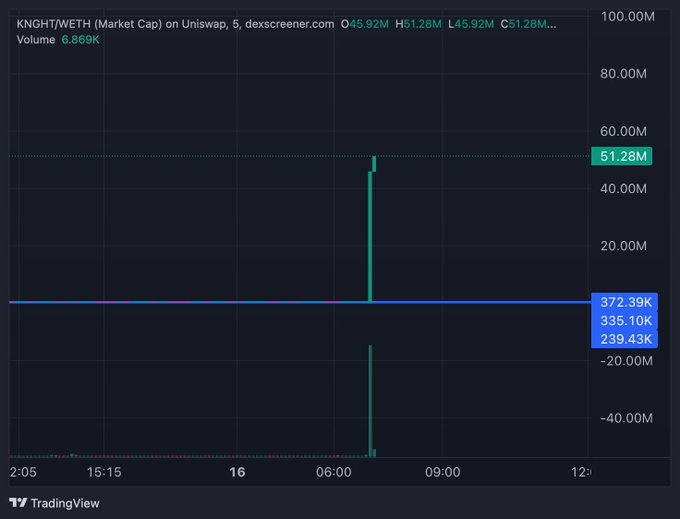Viewport: 680px width, 519px height.
Task: Click the C51.28M close value
Action: (x=528, y=24)
